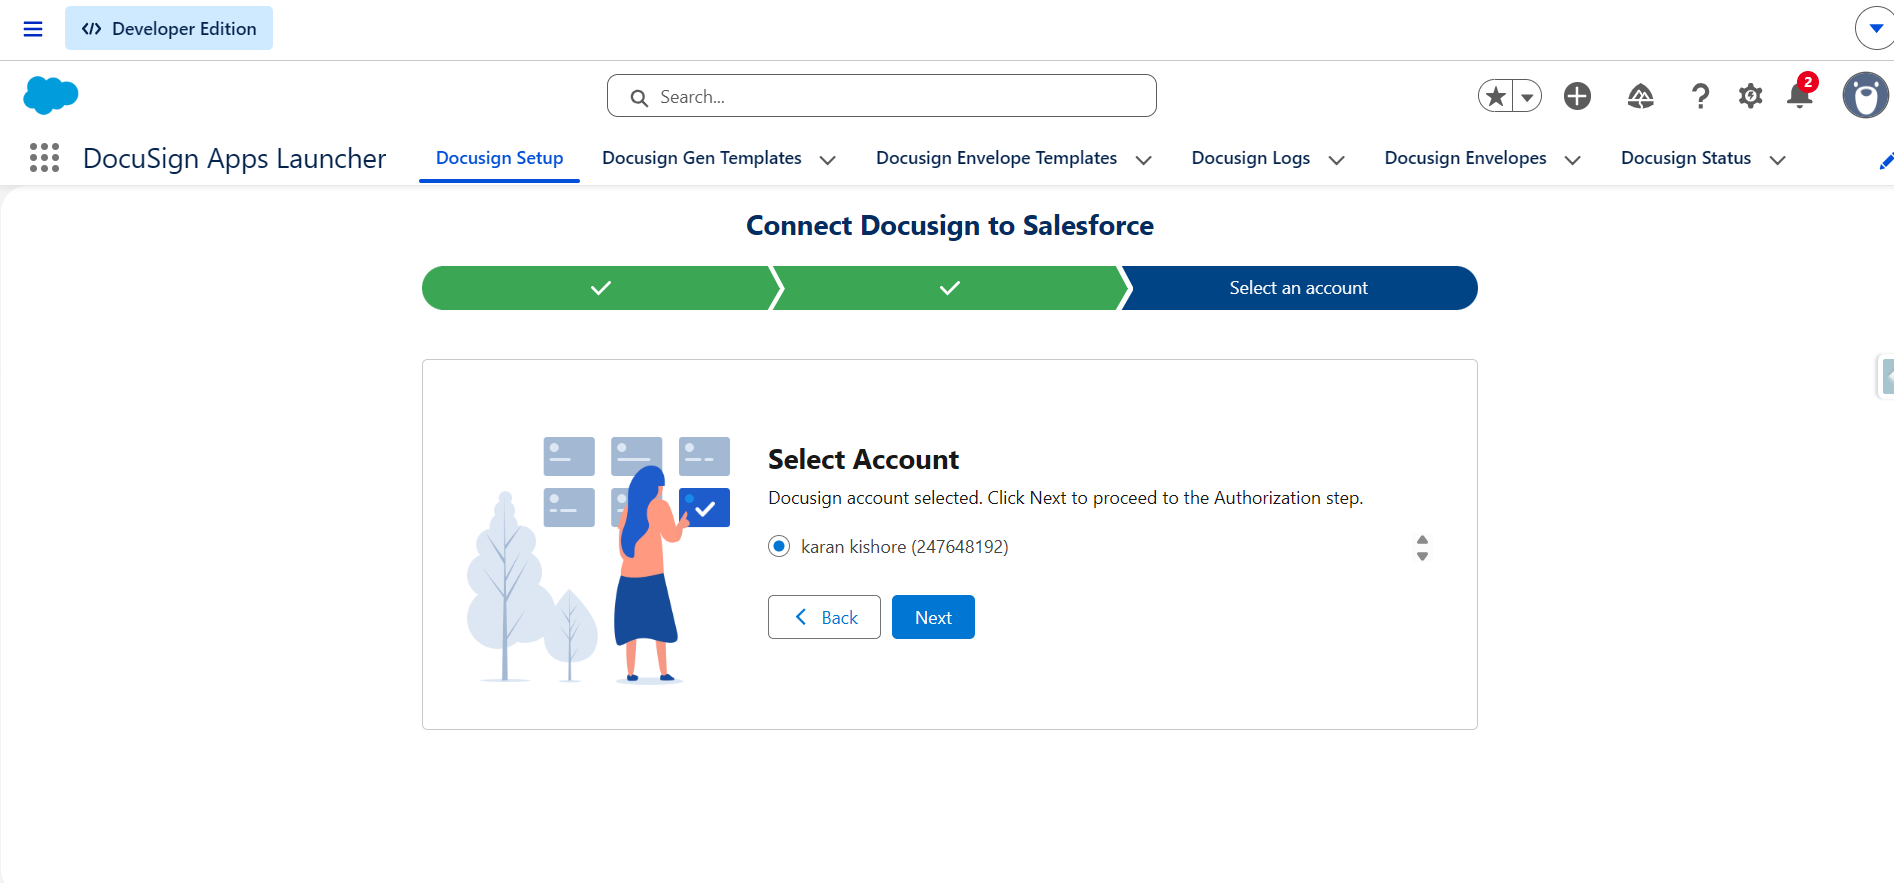The height and width of the screenshot is (883, 1894).
Task: Click the account list up arrow
Action: [x=1422, y=540]
